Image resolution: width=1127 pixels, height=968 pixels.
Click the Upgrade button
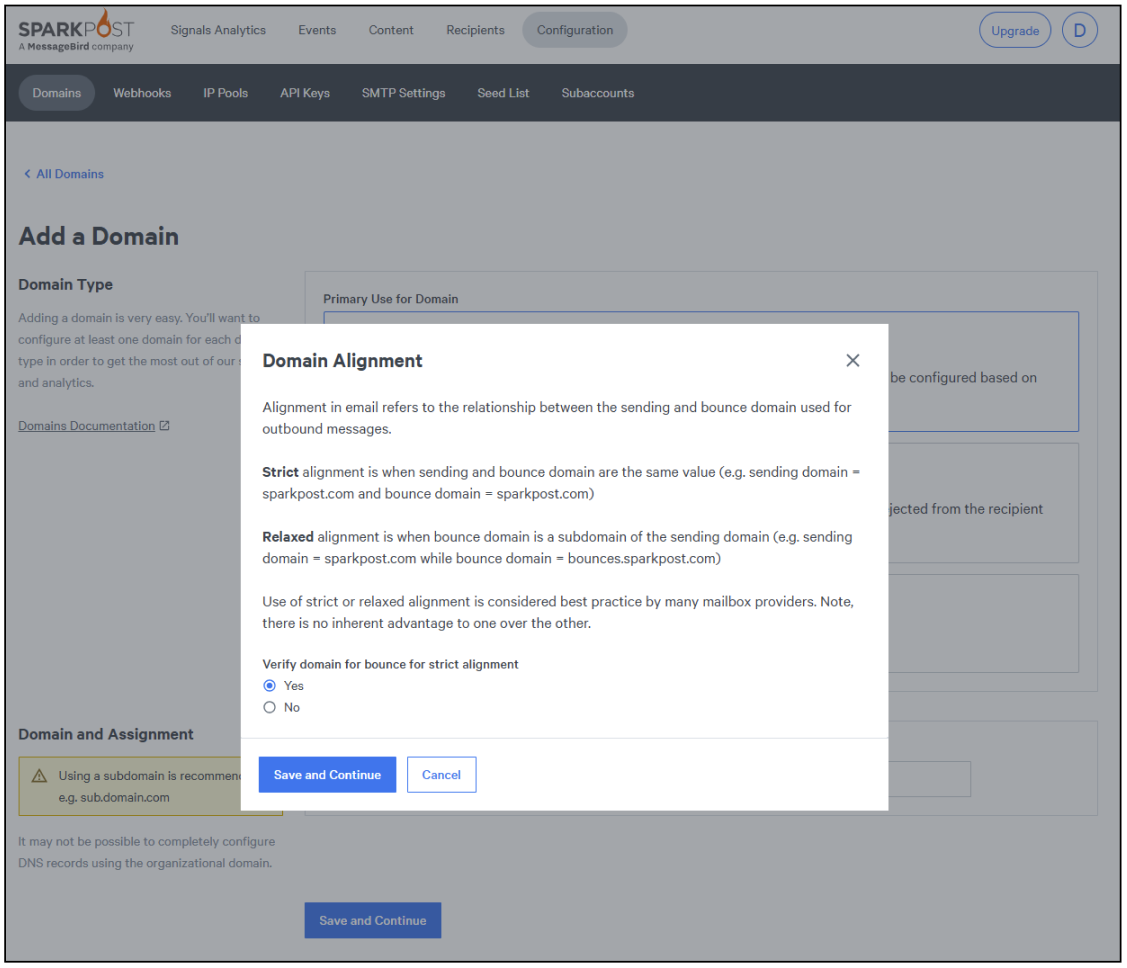(1015, 31)
